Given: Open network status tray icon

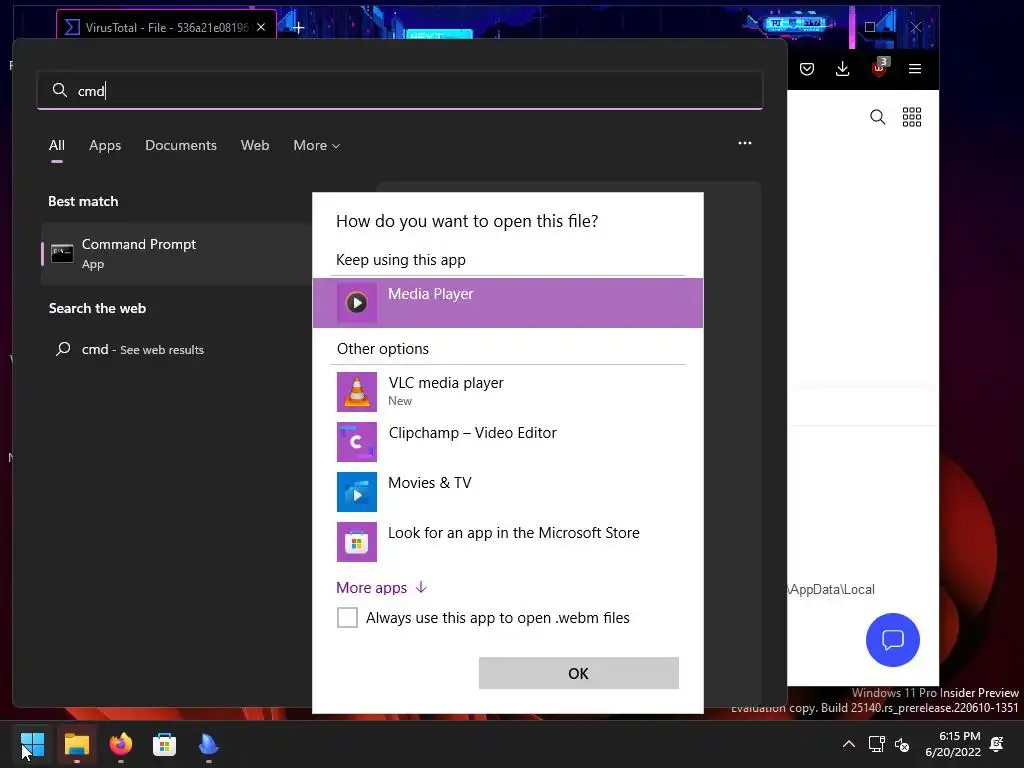Looking at the screenshot, I should tap(876, 744).
